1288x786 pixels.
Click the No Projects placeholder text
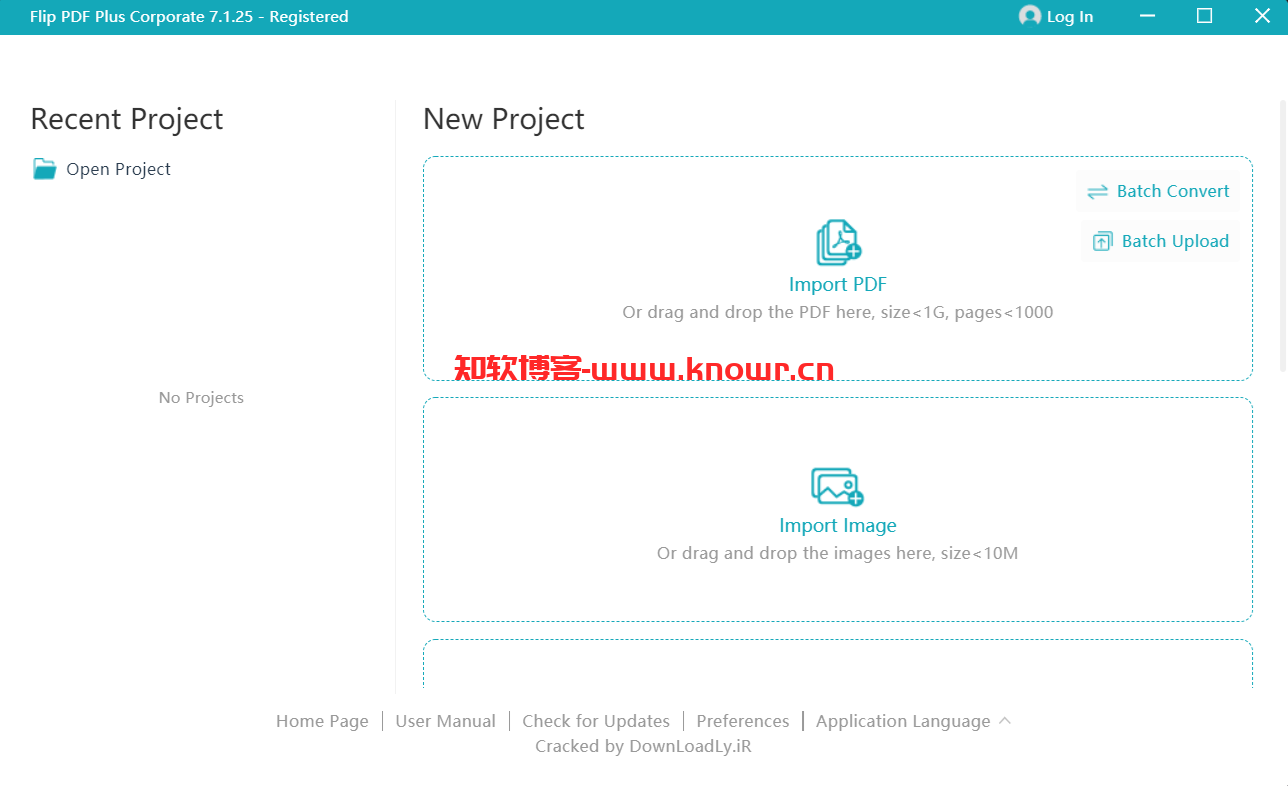(x=201, y=397)
